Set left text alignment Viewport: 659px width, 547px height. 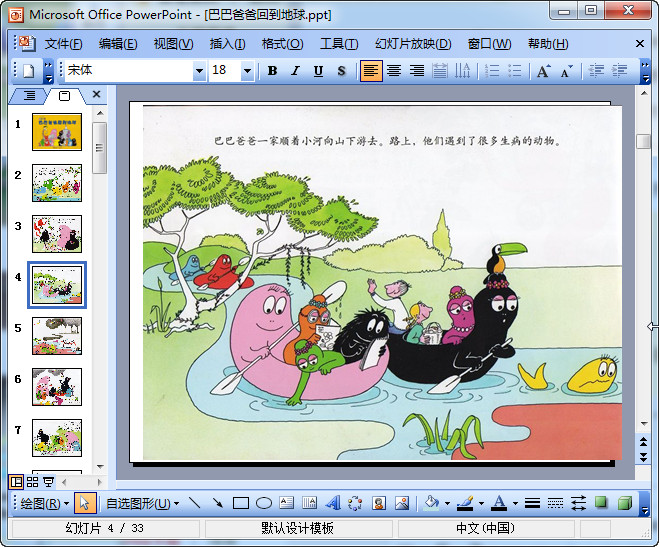click(371, 71)
